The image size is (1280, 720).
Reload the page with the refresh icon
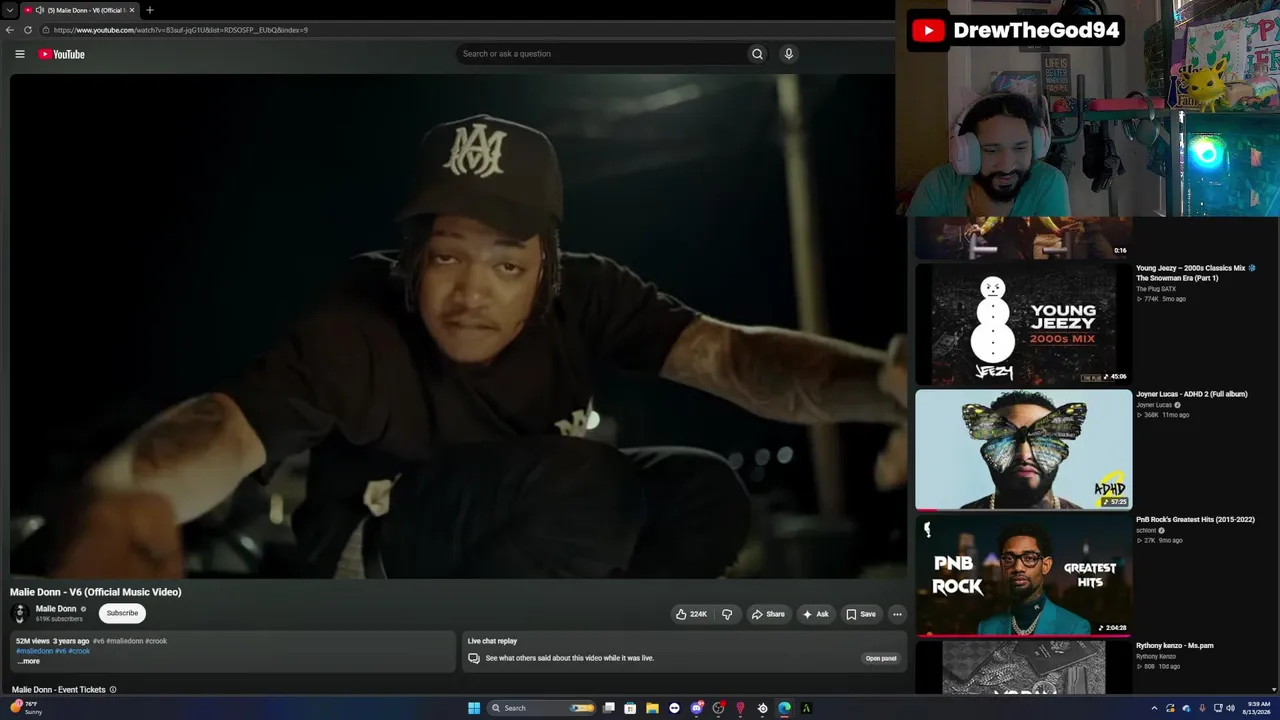28,30
